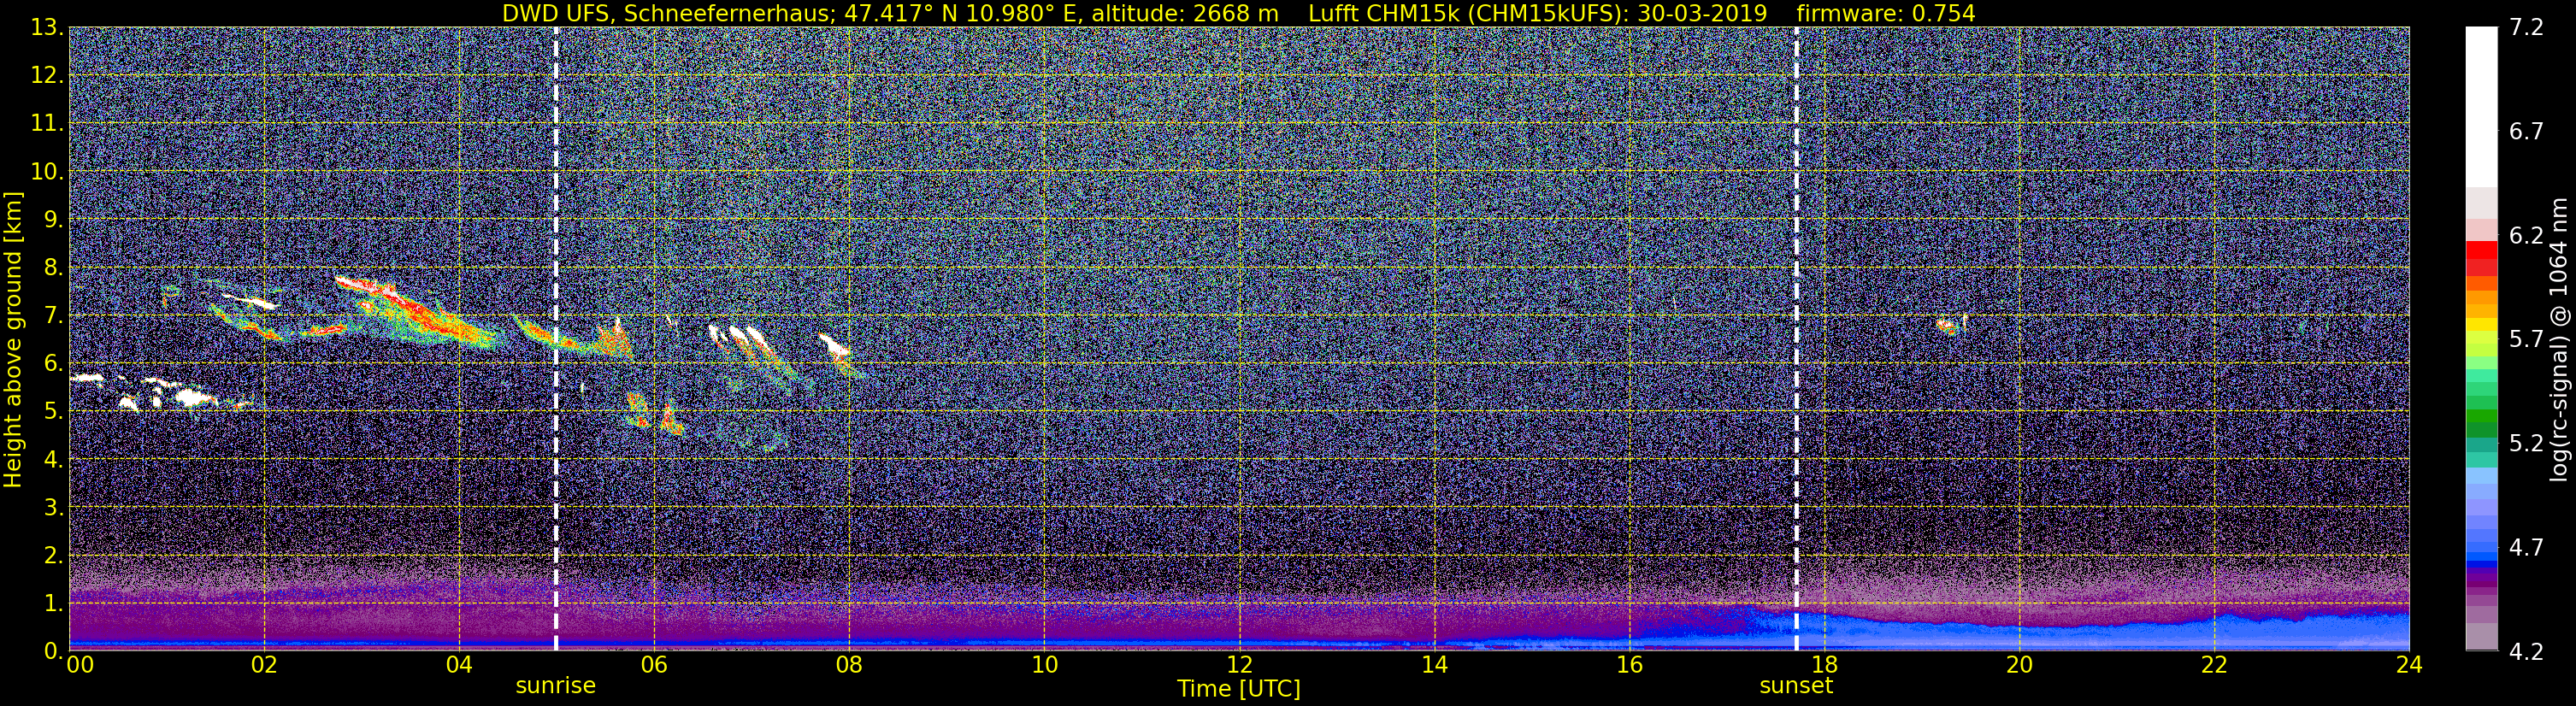Pick the white section of the colorbar
The width and height of the screenshot is (2576, 706).
[x=2481, y=107]
